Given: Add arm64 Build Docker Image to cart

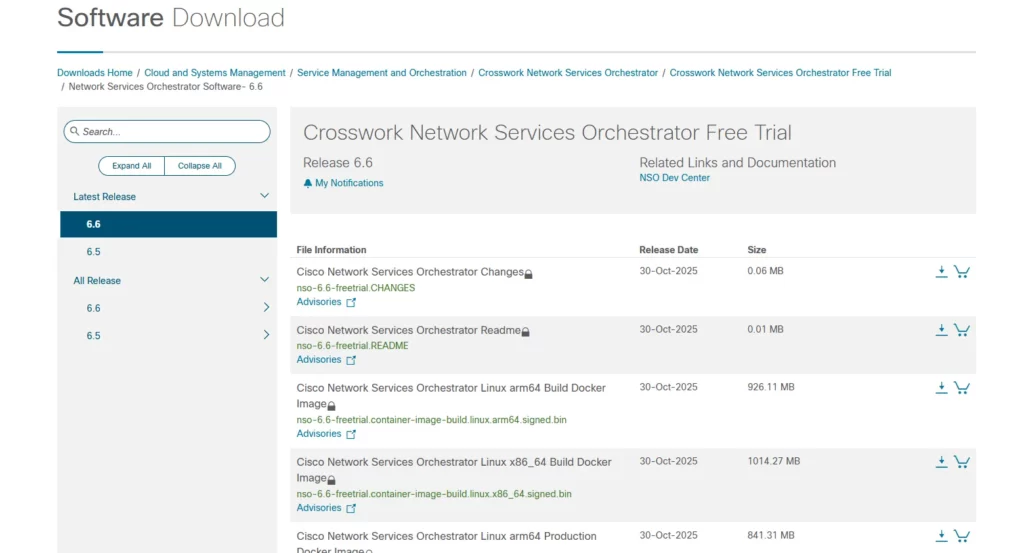Looking at the screenshot, I should click(x=961, y=388).
